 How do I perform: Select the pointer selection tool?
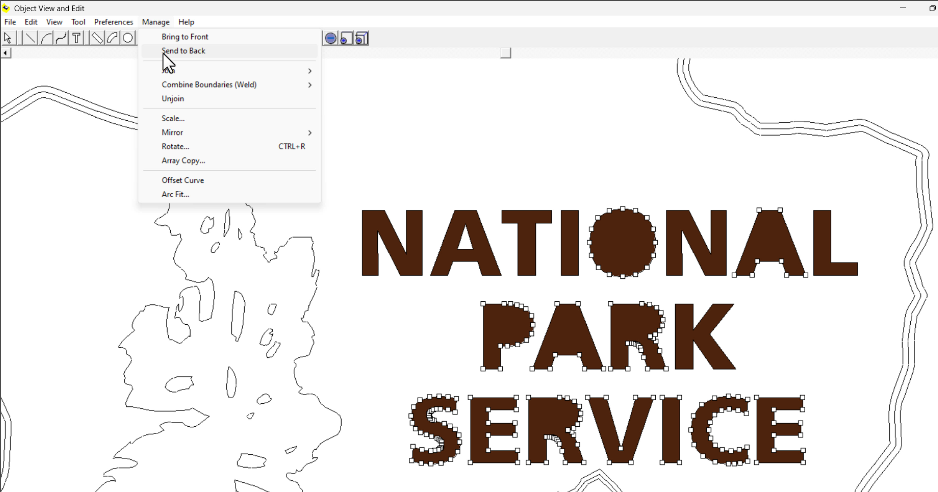(8, 38)
